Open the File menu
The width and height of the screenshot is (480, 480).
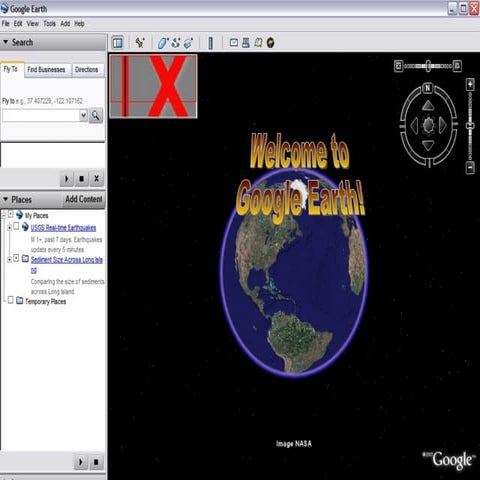pos(6,24)
